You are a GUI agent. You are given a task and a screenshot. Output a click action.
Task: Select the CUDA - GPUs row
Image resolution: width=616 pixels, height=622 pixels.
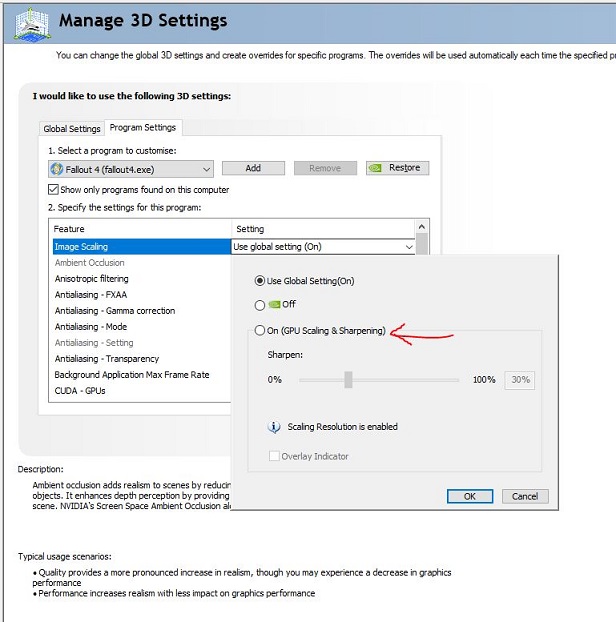pyautogui.click(x=142, y=391)
